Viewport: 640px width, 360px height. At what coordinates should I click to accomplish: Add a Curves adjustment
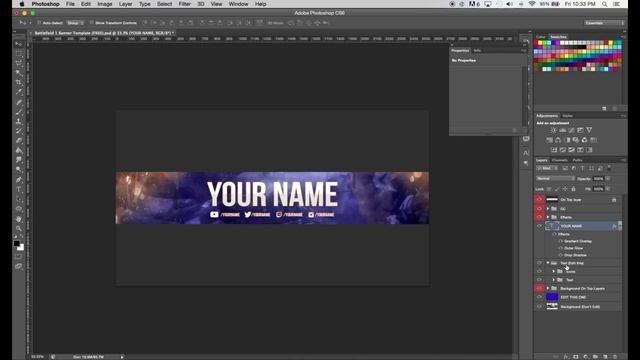point(571,130)
